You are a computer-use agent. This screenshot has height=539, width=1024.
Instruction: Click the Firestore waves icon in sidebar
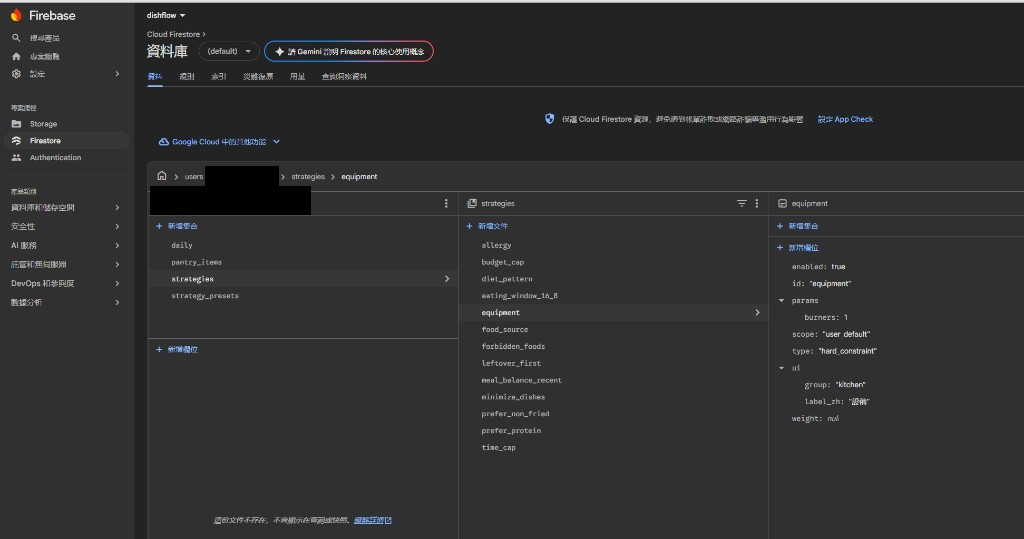pos(16,140)
